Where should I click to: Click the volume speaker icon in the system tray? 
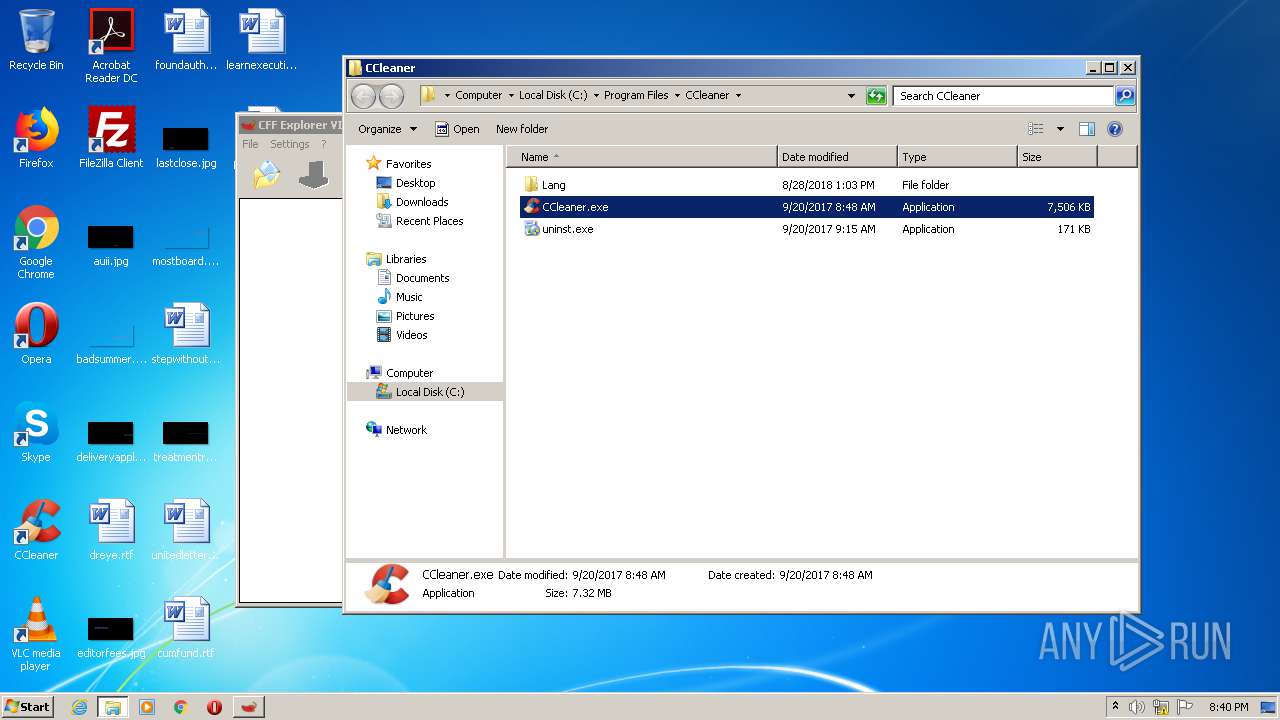pyautogui.click(x=1137, y=707)
